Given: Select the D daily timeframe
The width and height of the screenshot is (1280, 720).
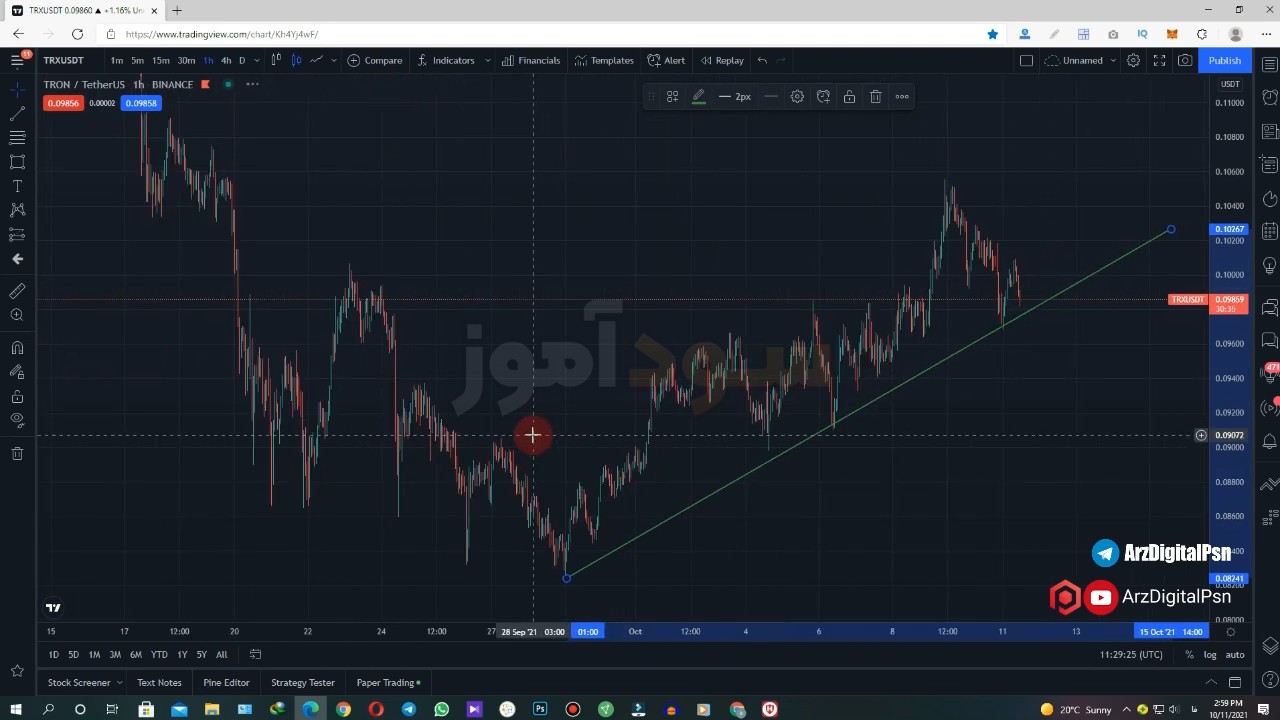Looking at the screenshot, I should [x=241, y=61].
